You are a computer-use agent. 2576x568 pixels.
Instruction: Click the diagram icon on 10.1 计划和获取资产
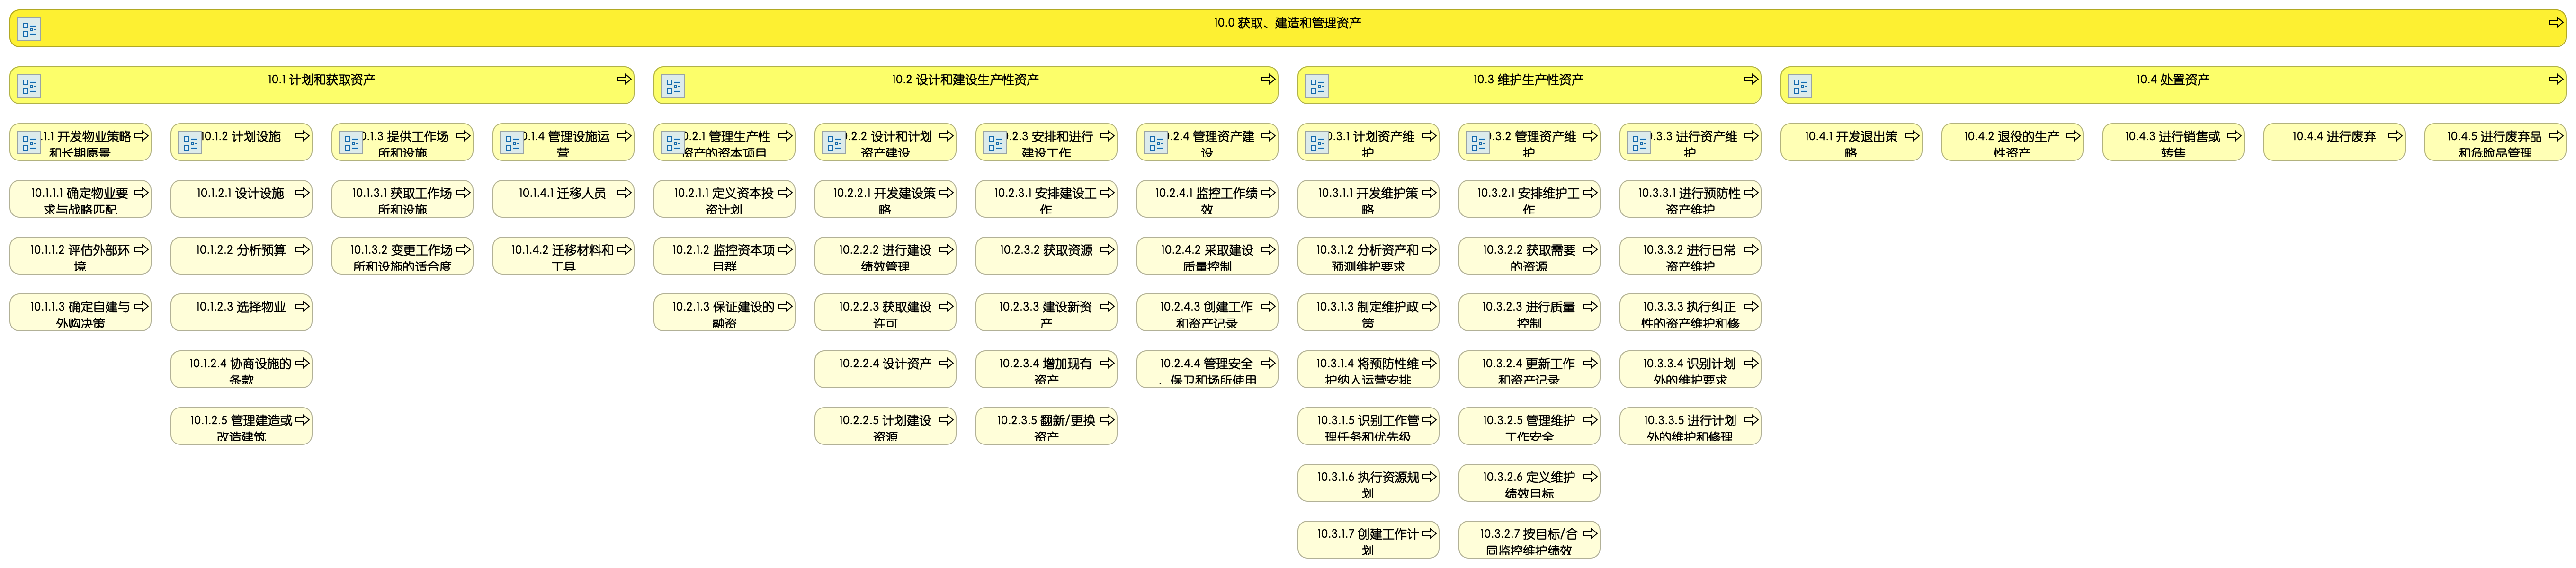(29, 86)
